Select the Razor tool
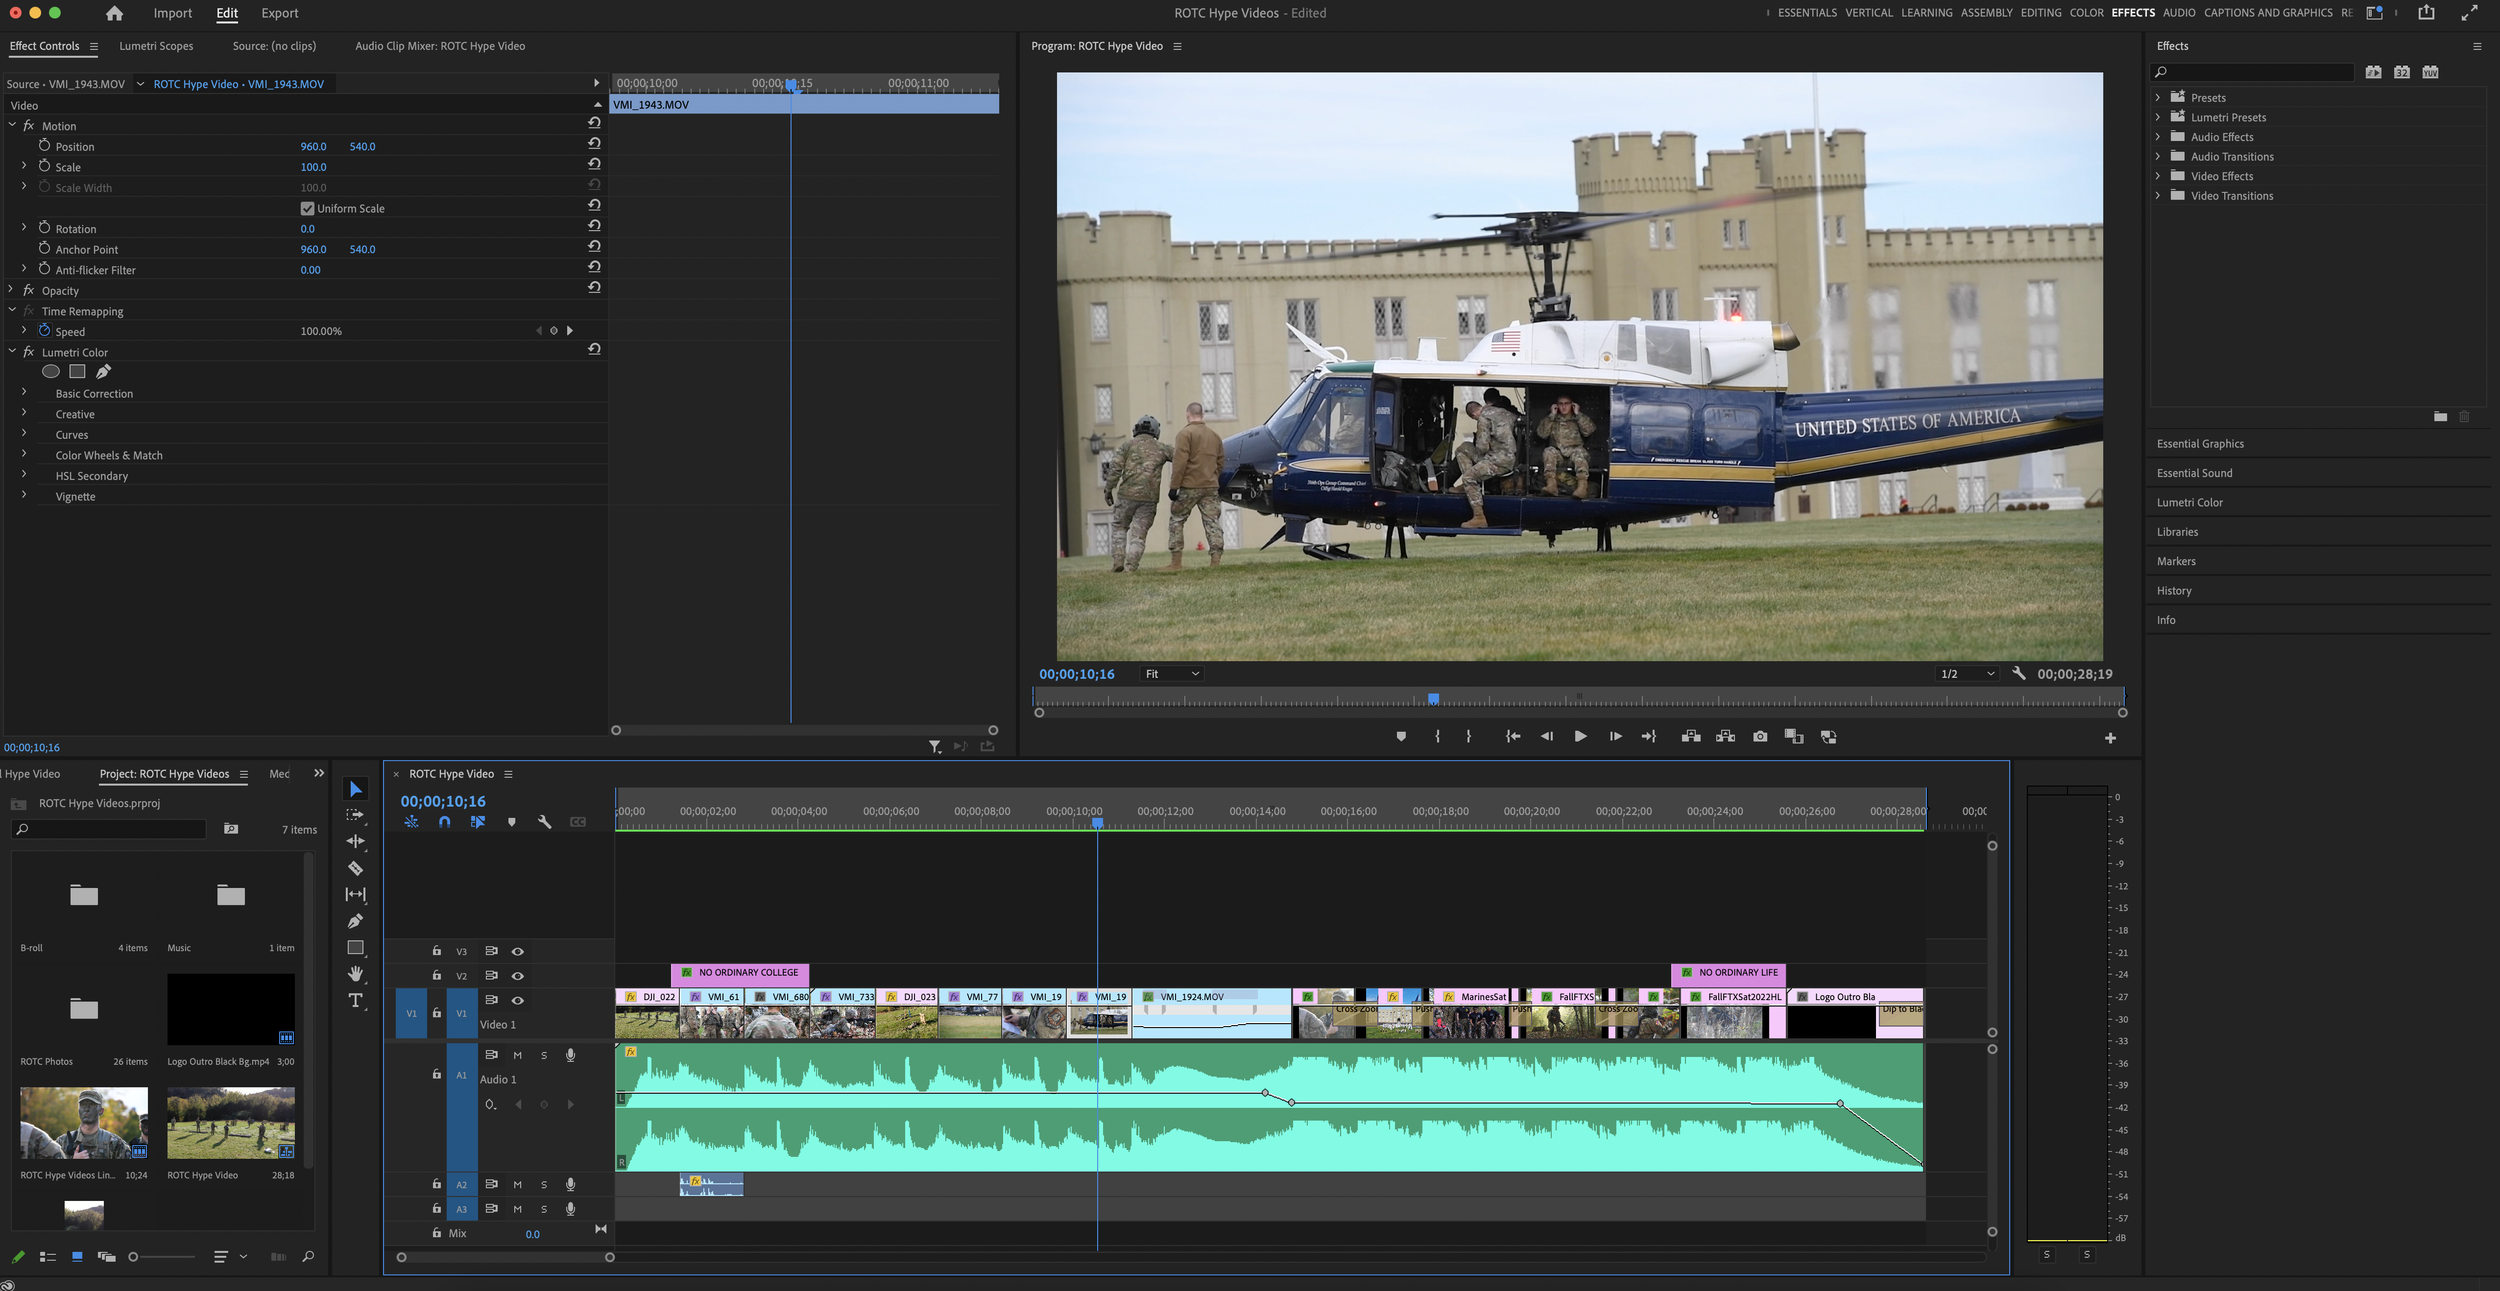 pyautogui.click(x=356, y=868)
